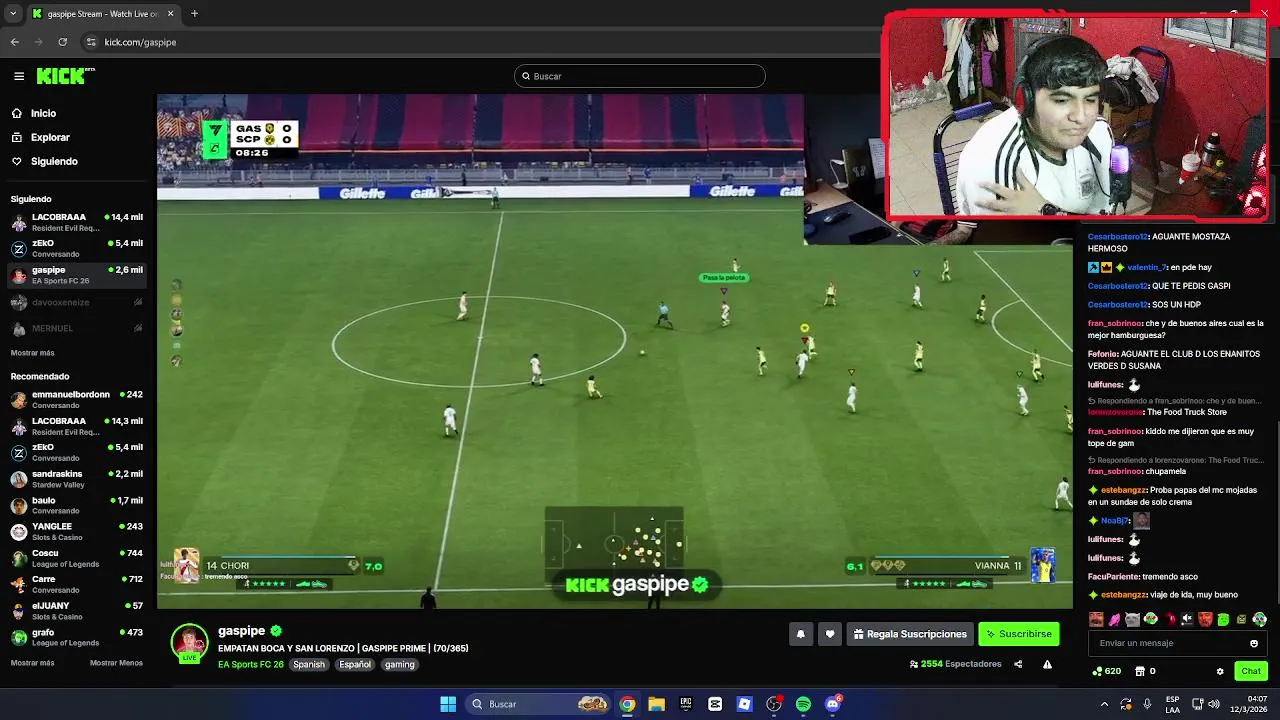
Task: Open File Explorer from taskbar
Action: [656, 704]
